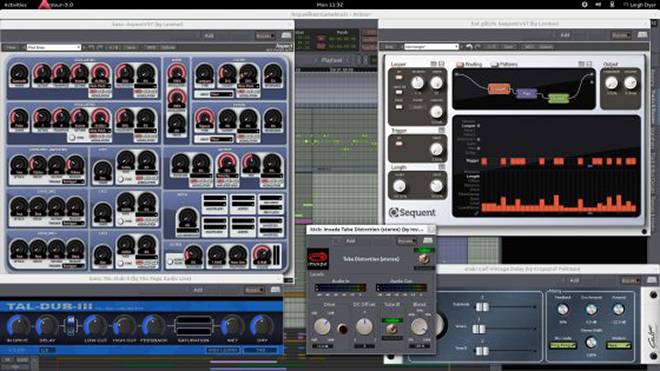Open the Activities overview in the top bar

click(15, 5)
